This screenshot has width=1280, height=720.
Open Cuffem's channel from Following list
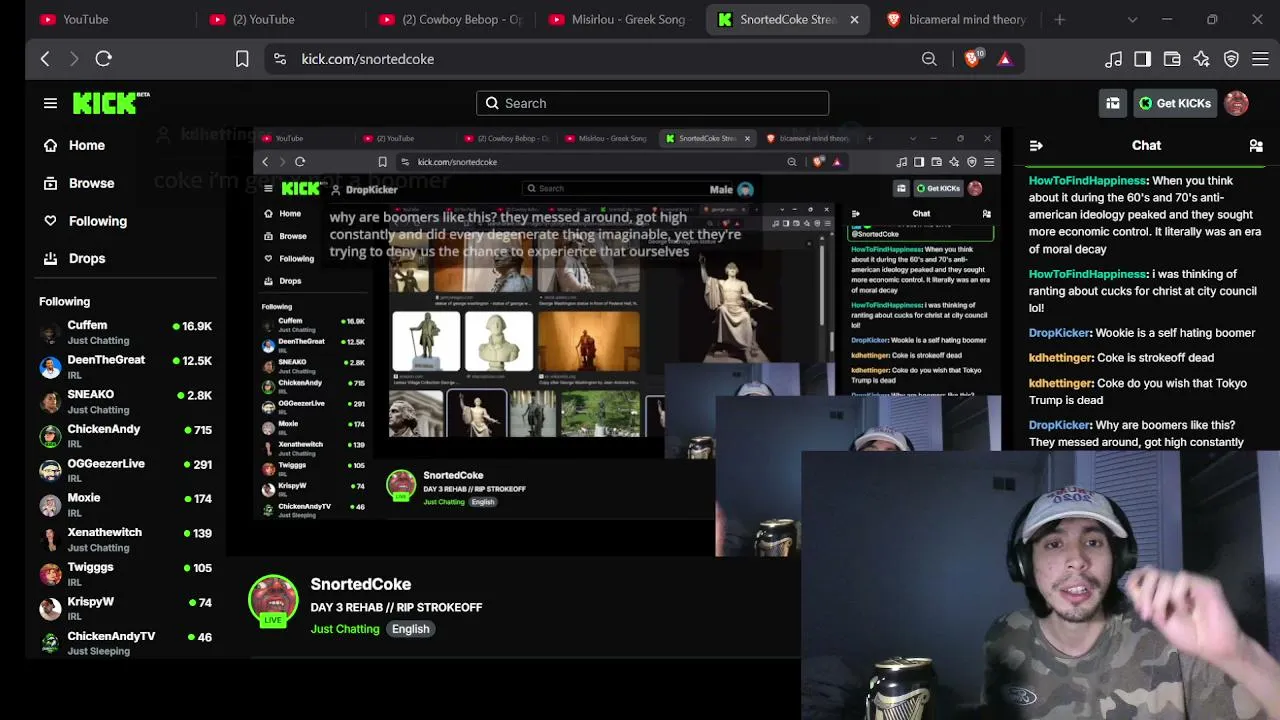[125, 332]
